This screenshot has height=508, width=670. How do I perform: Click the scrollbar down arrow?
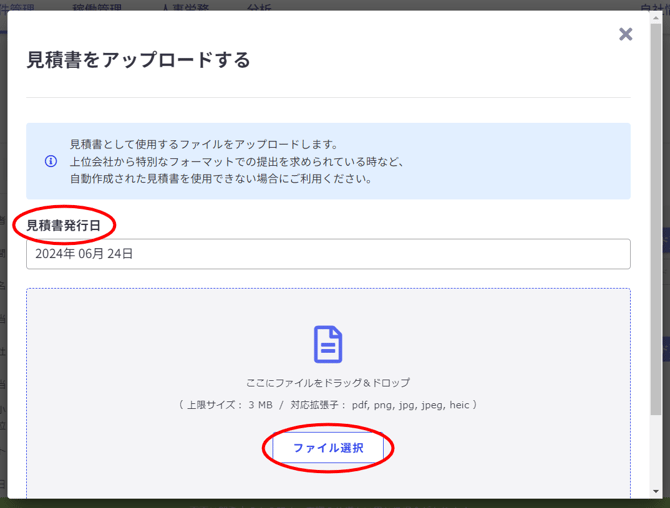point(656,491)
